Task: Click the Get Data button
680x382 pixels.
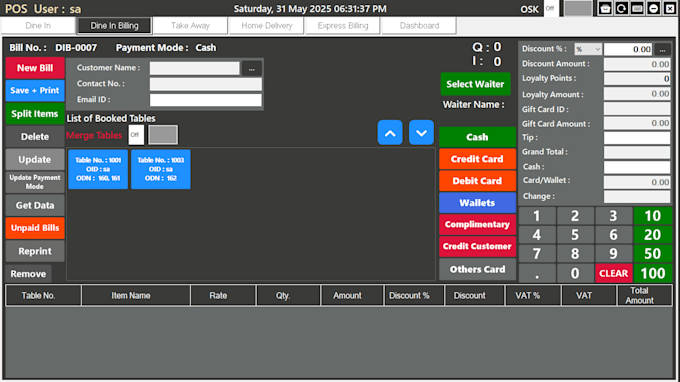Action: 35,205
